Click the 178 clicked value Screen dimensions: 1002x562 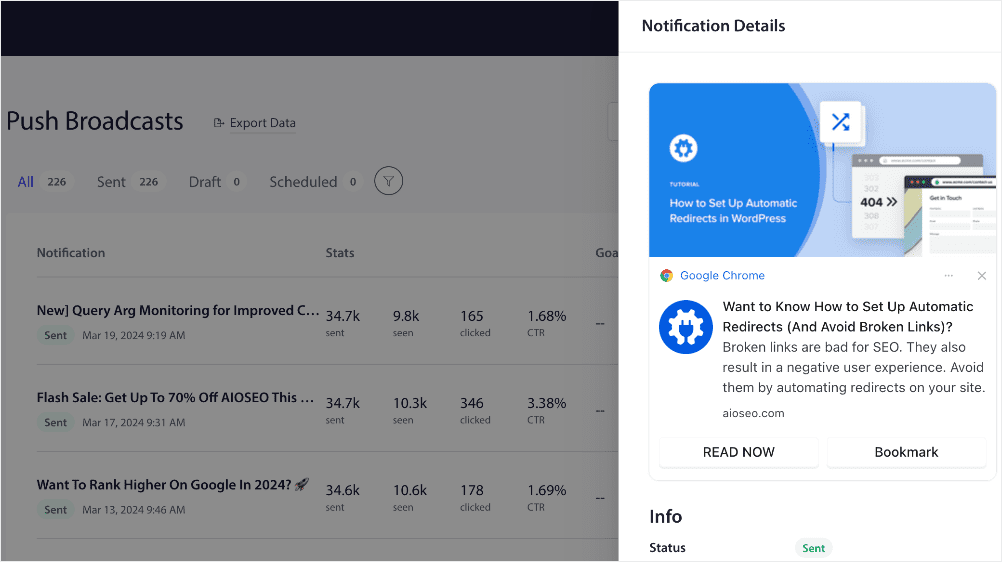point(472,490)
